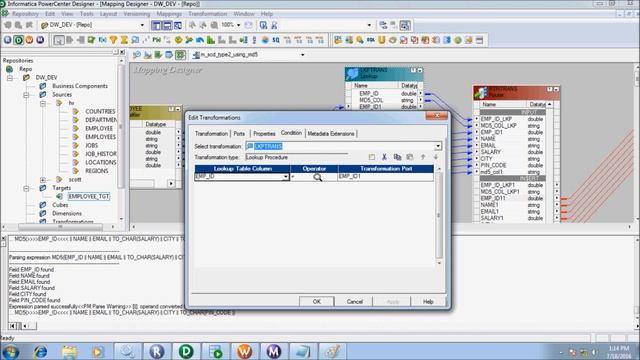Open the EMP_ID lookup table column dropdown

(x=285, y=176)
